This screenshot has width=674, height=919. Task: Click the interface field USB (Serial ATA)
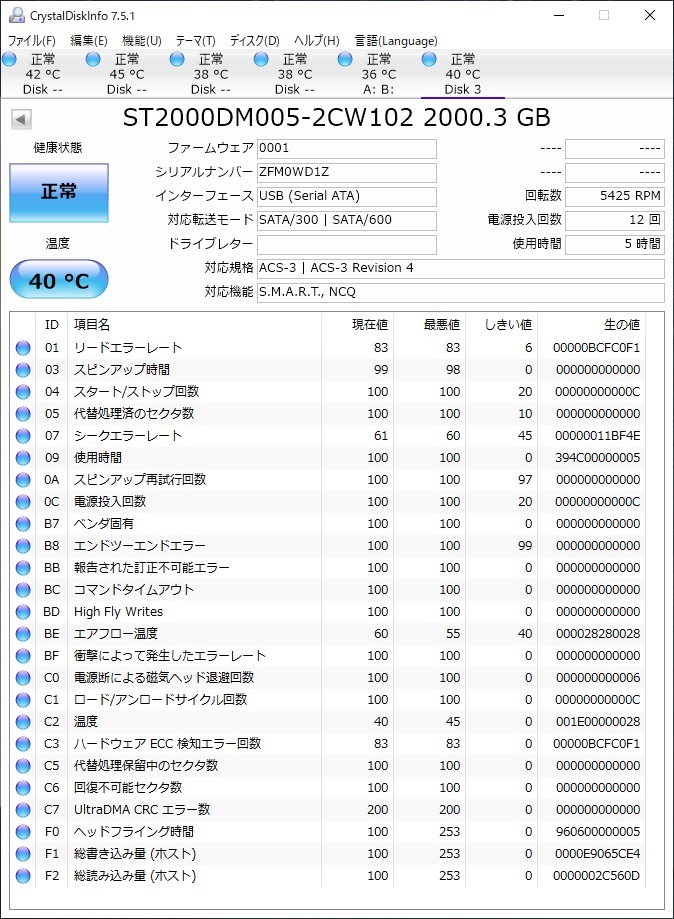[x=347, y=196]
